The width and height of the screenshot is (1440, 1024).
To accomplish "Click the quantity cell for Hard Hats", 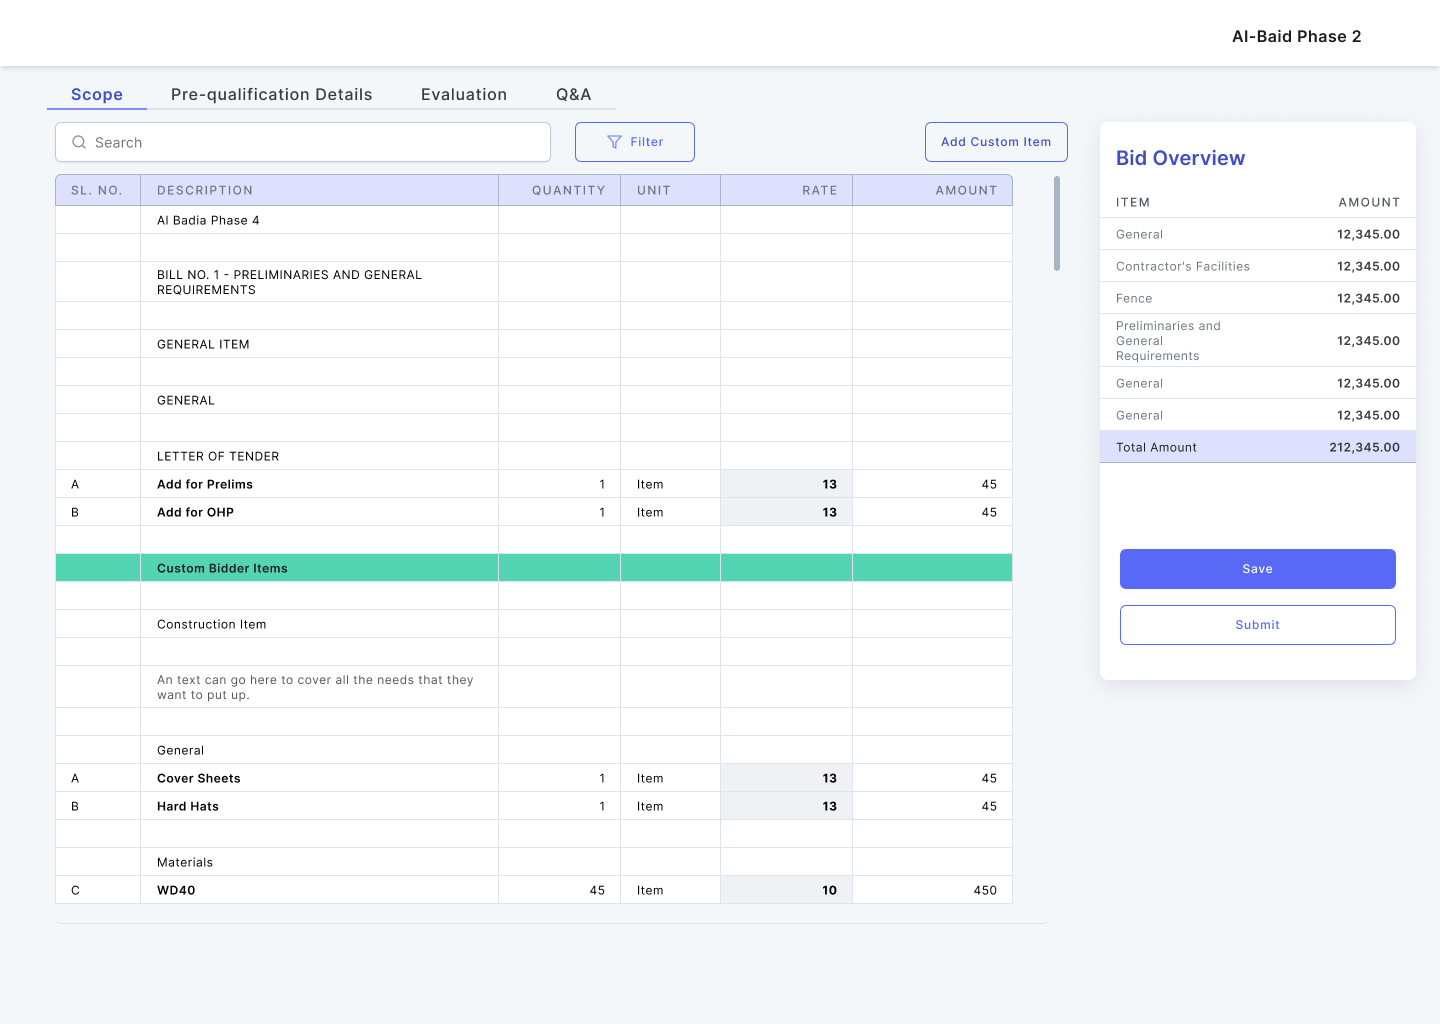I will coord(559,806).
